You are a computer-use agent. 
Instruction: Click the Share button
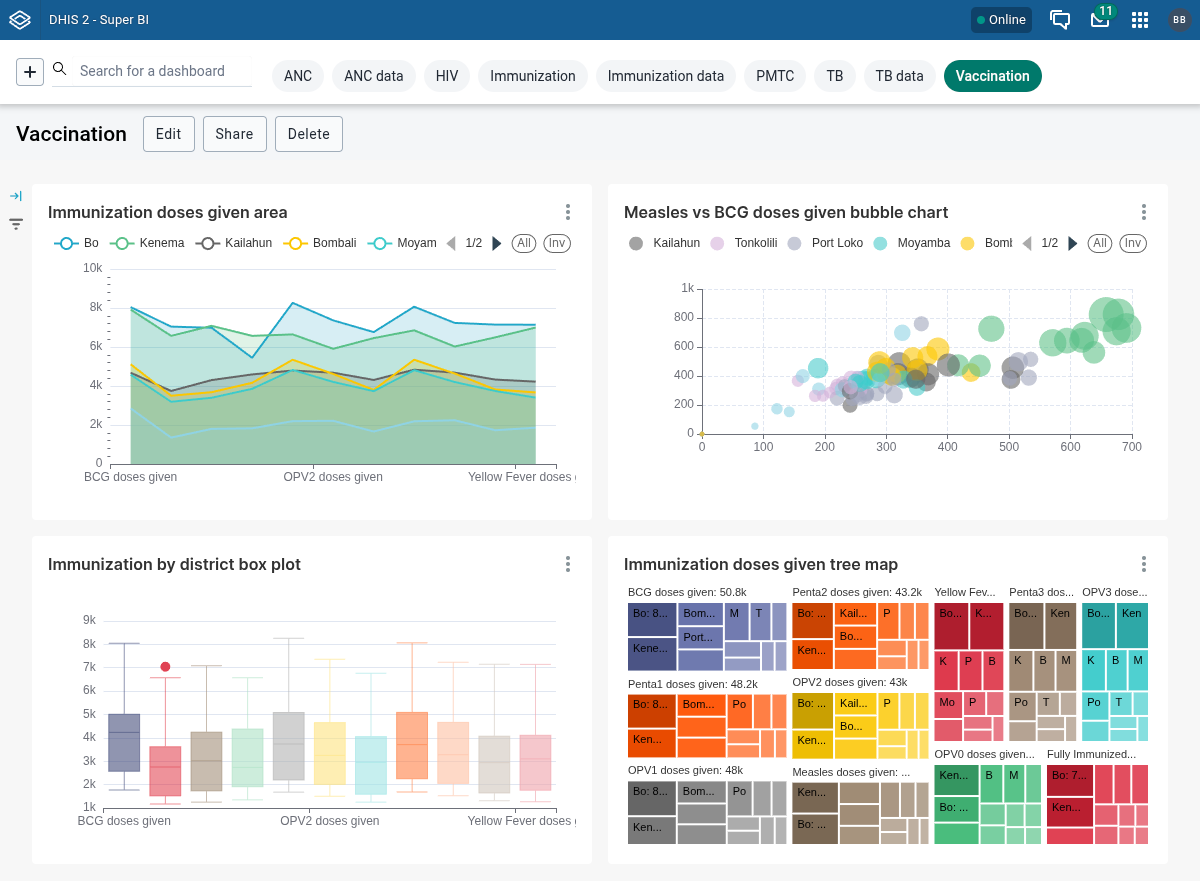[x=235, y=134]
